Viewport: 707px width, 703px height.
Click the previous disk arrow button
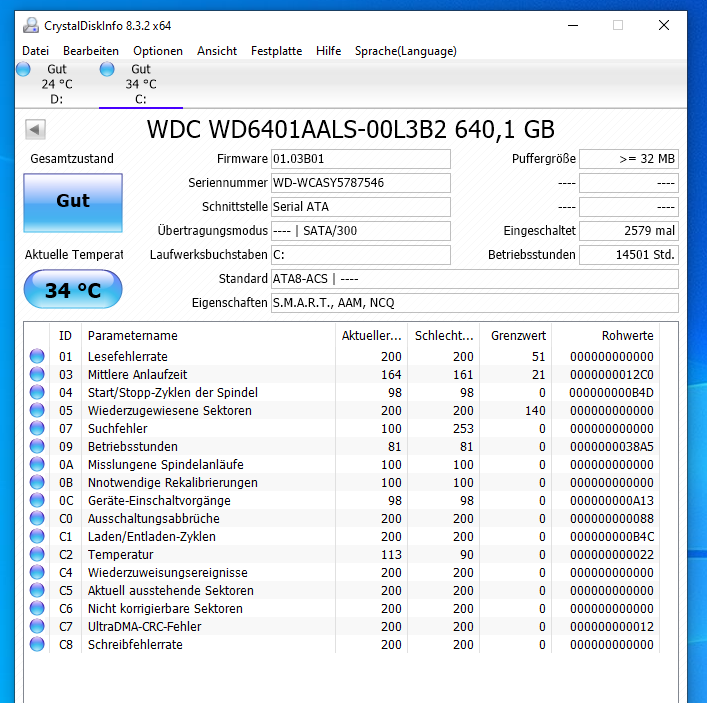click(x=35, y=130)
